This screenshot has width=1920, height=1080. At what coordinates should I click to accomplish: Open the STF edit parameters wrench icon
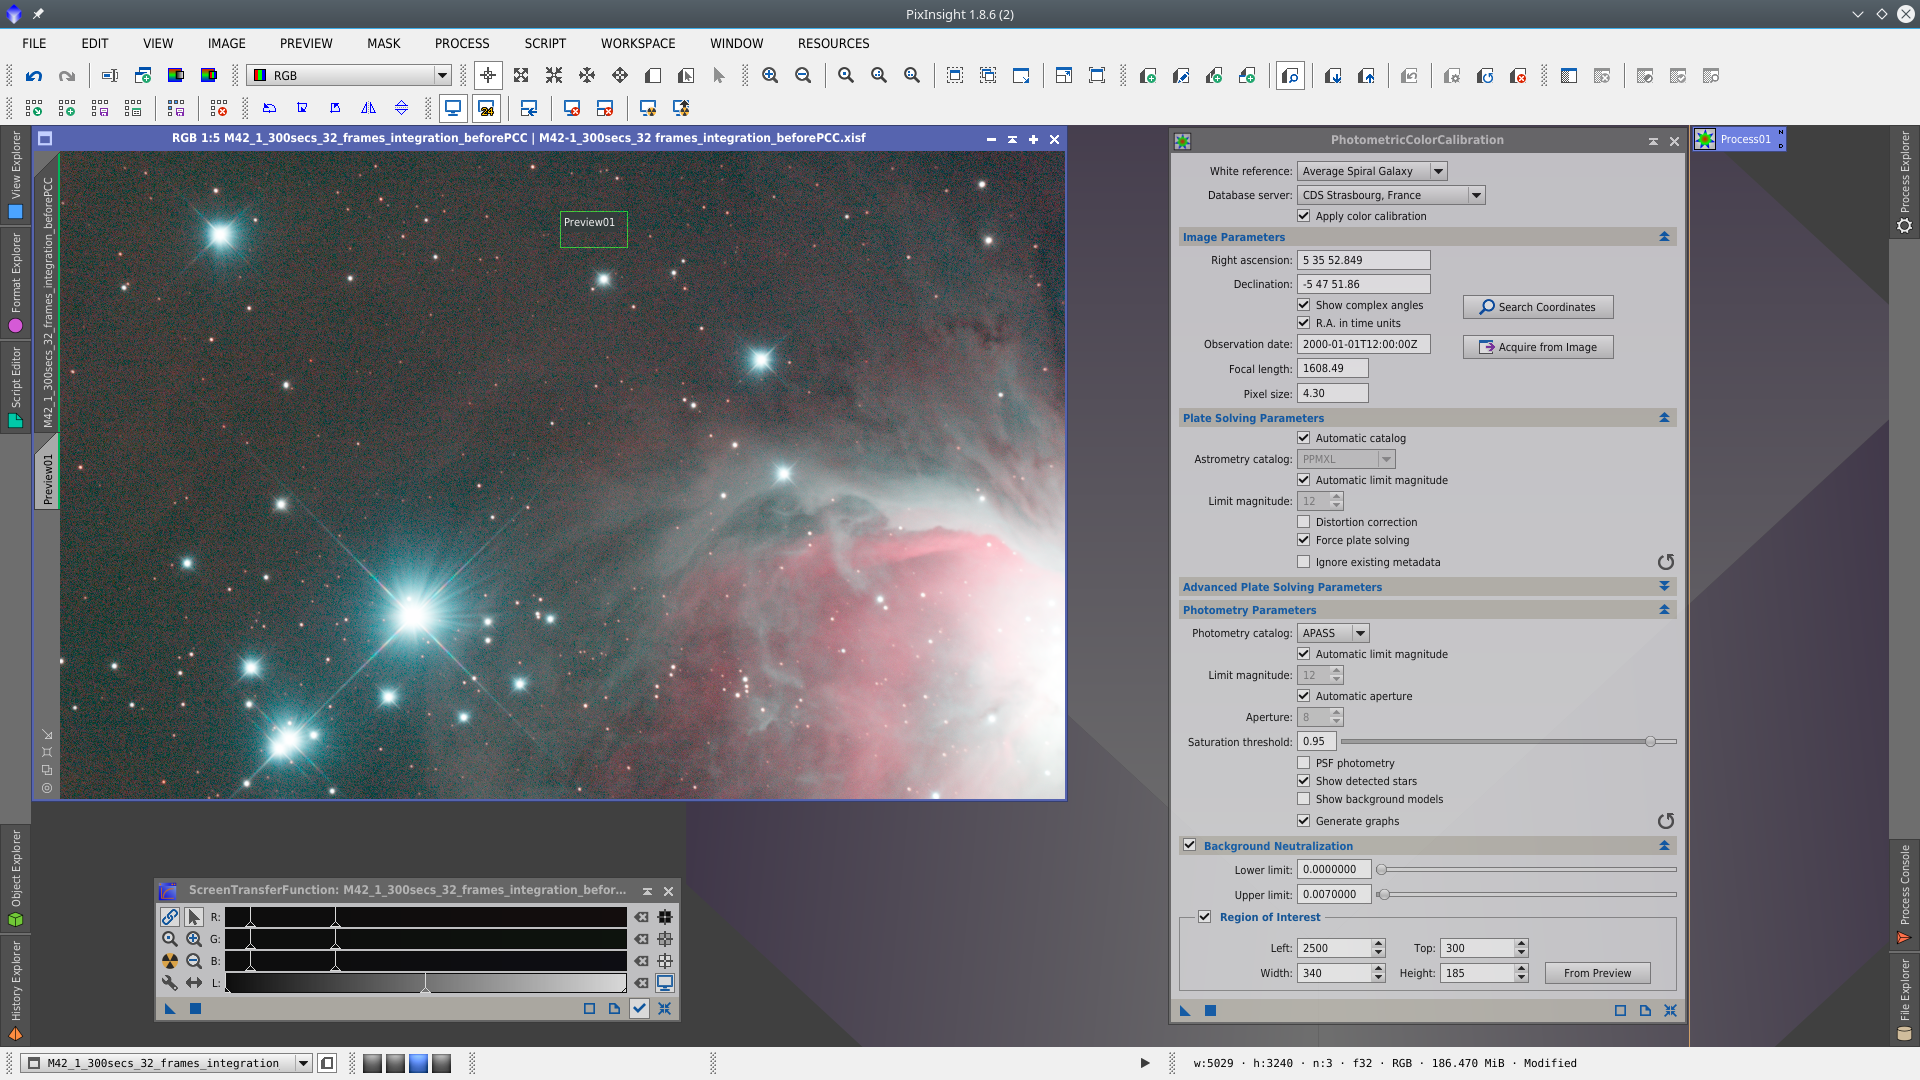(169, 983)
